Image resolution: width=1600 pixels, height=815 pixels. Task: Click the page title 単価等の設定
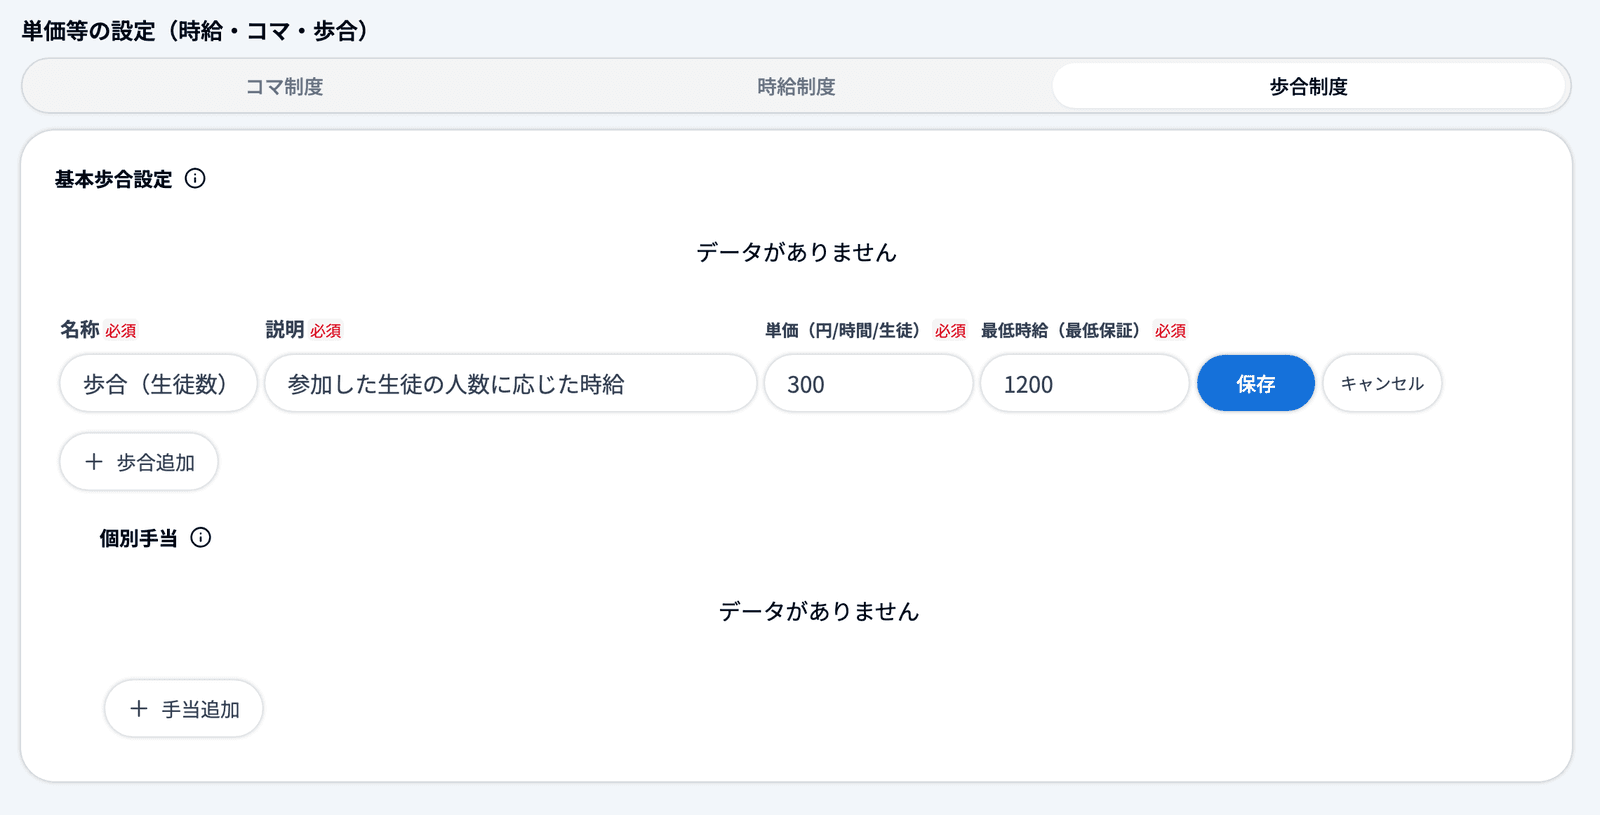199,31
